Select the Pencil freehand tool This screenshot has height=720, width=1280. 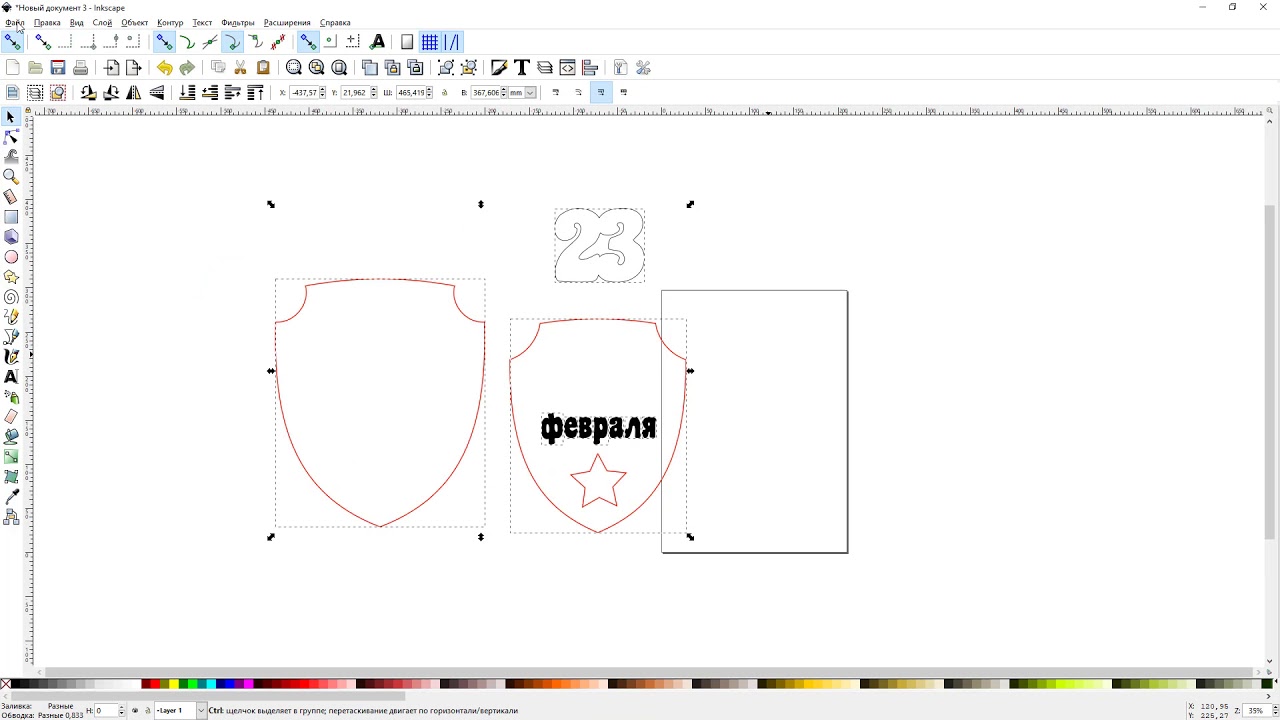click(11, 317)
